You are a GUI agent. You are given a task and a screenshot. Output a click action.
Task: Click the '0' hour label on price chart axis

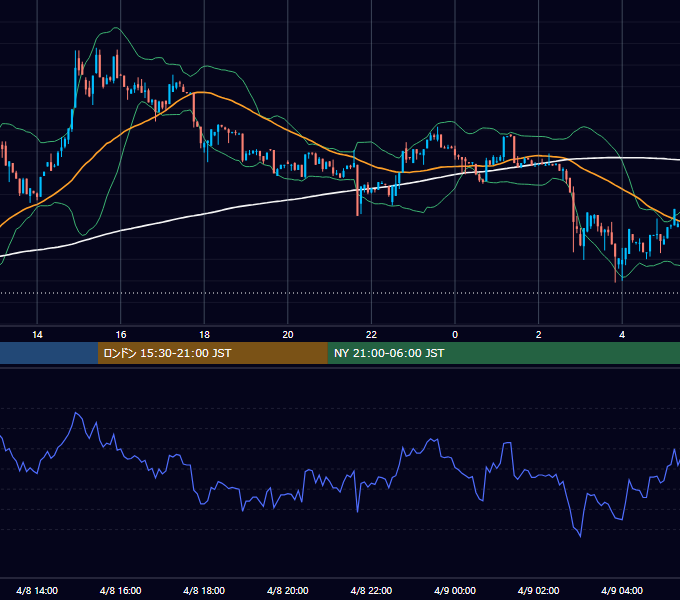[x=455, y=335]
